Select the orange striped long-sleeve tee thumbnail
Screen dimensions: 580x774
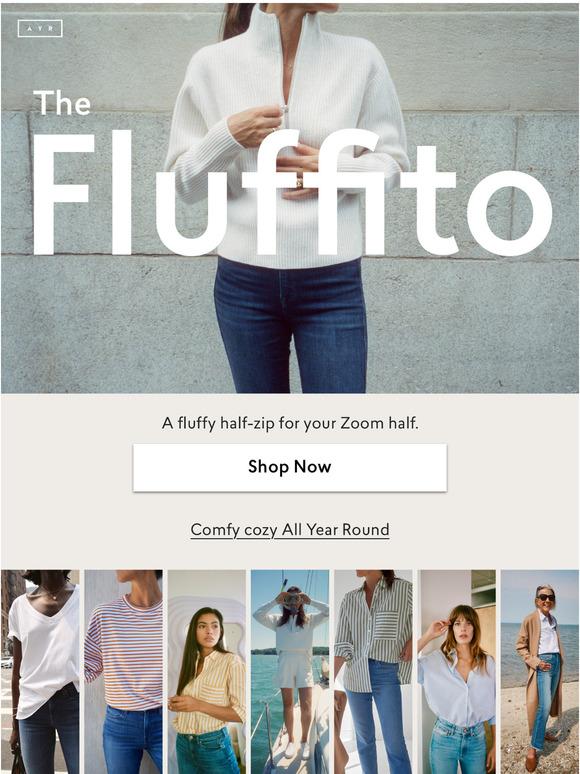pyautogui.click(x=123, y=672)
